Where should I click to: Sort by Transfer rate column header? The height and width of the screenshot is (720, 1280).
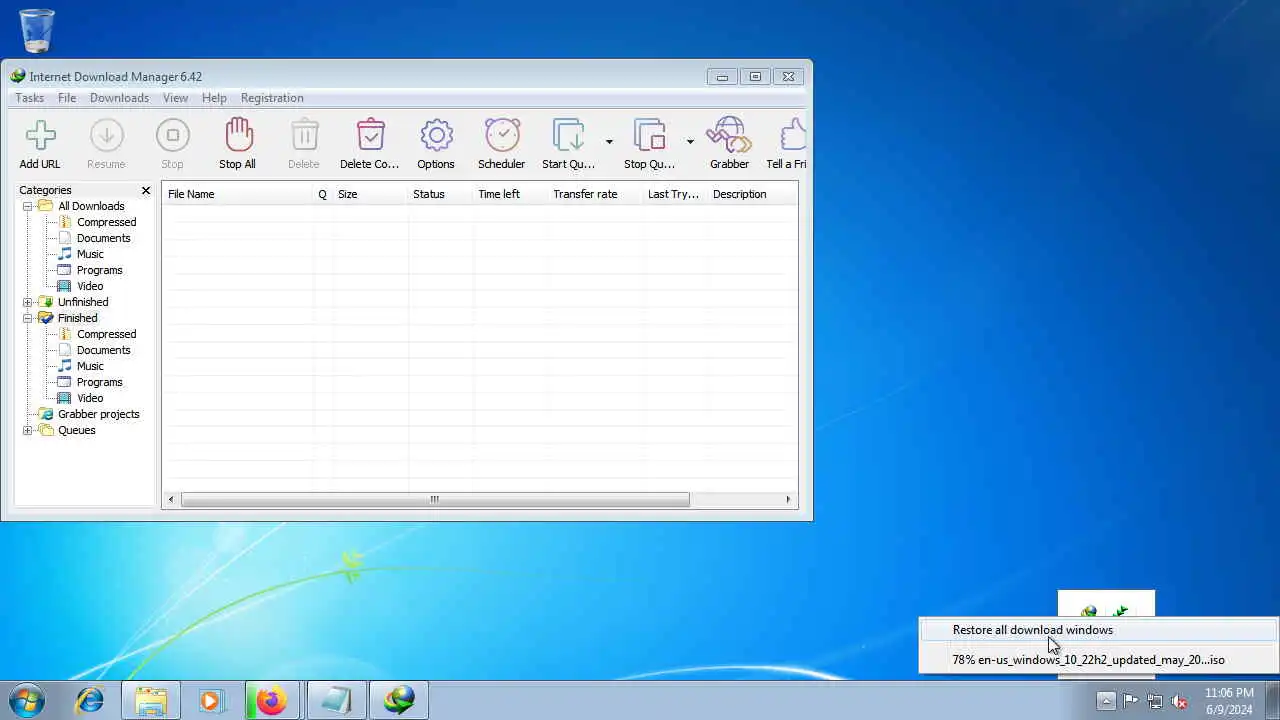595,194
